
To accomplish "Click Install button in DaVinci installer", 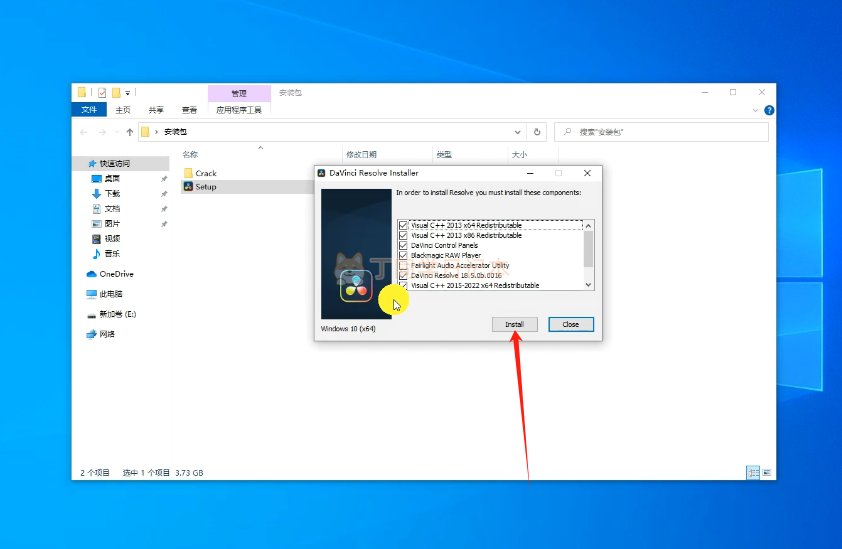I will (514, 324).
